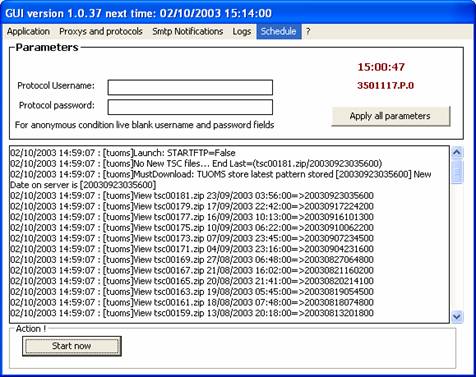Click the GUI version title bar

click(x=238, y=13)
